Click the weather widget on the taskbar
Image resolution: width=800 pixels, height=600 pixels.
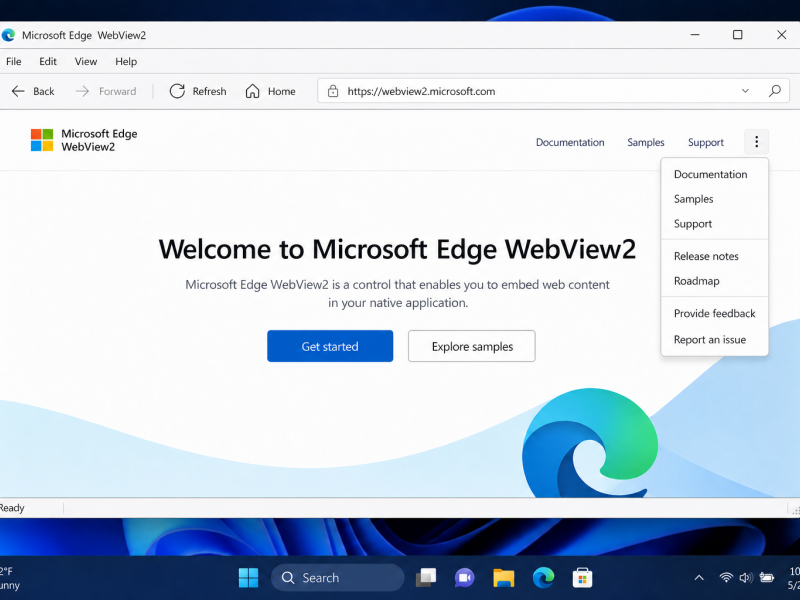(x=10, y=578)
